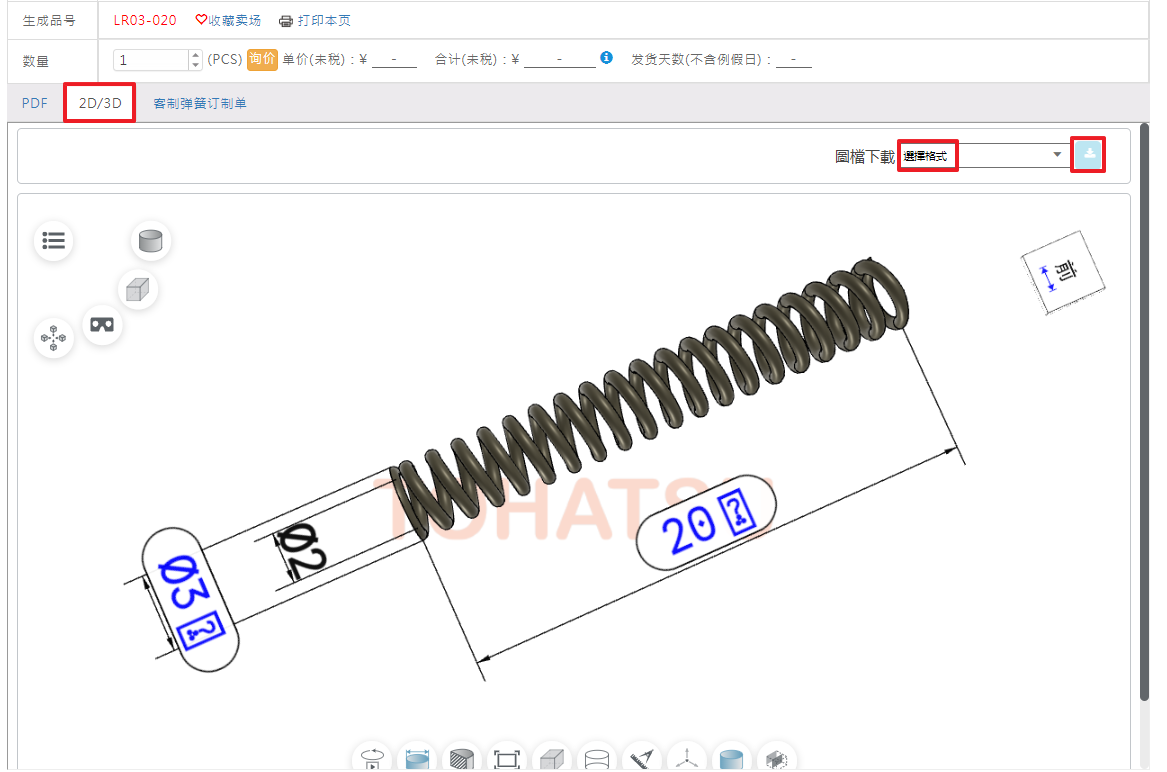Click the blue info icon beside 合计
1167x772 pixels.
(x=607, y=57)
